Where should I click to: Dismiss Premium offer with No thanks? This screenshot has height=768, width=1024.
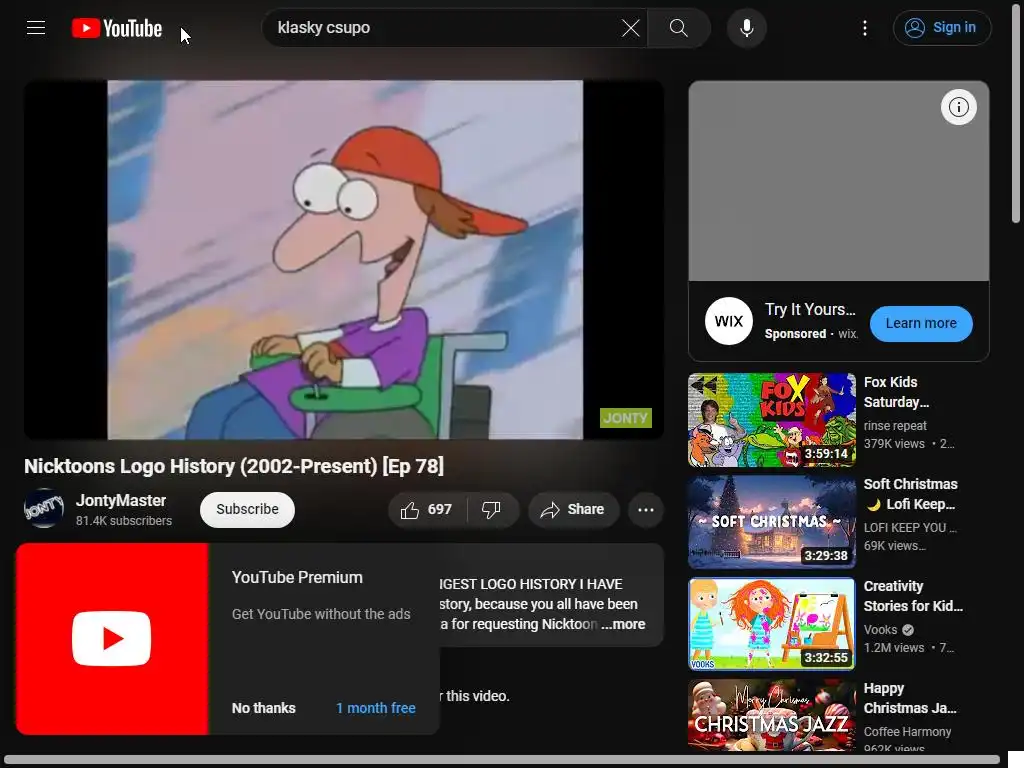click(x=263, y=708)
